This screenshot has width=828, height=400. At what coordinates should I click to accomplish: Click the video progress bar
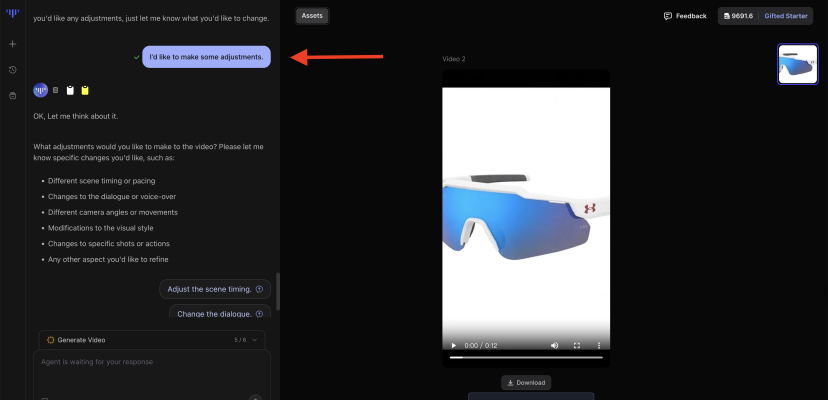[525, 357]
